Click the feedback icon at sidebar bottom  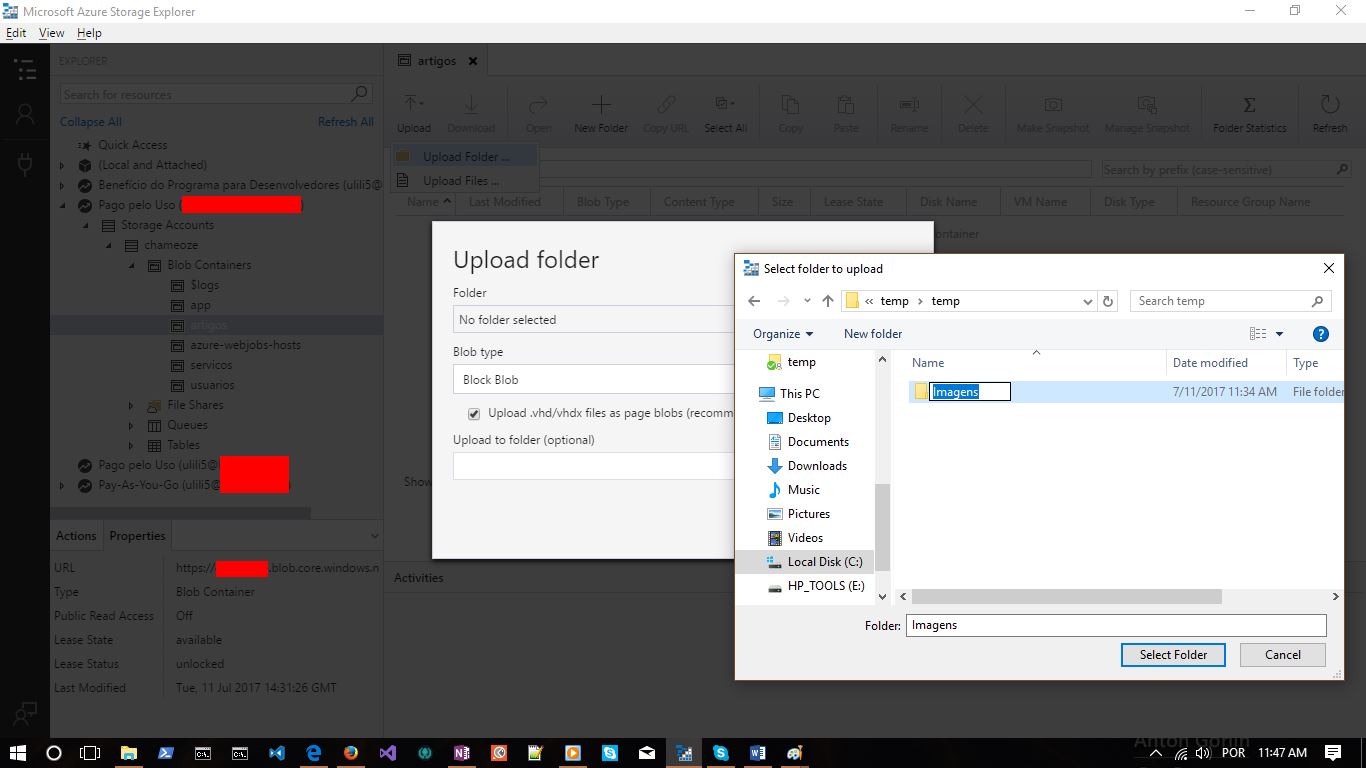(x=25, y=713)
